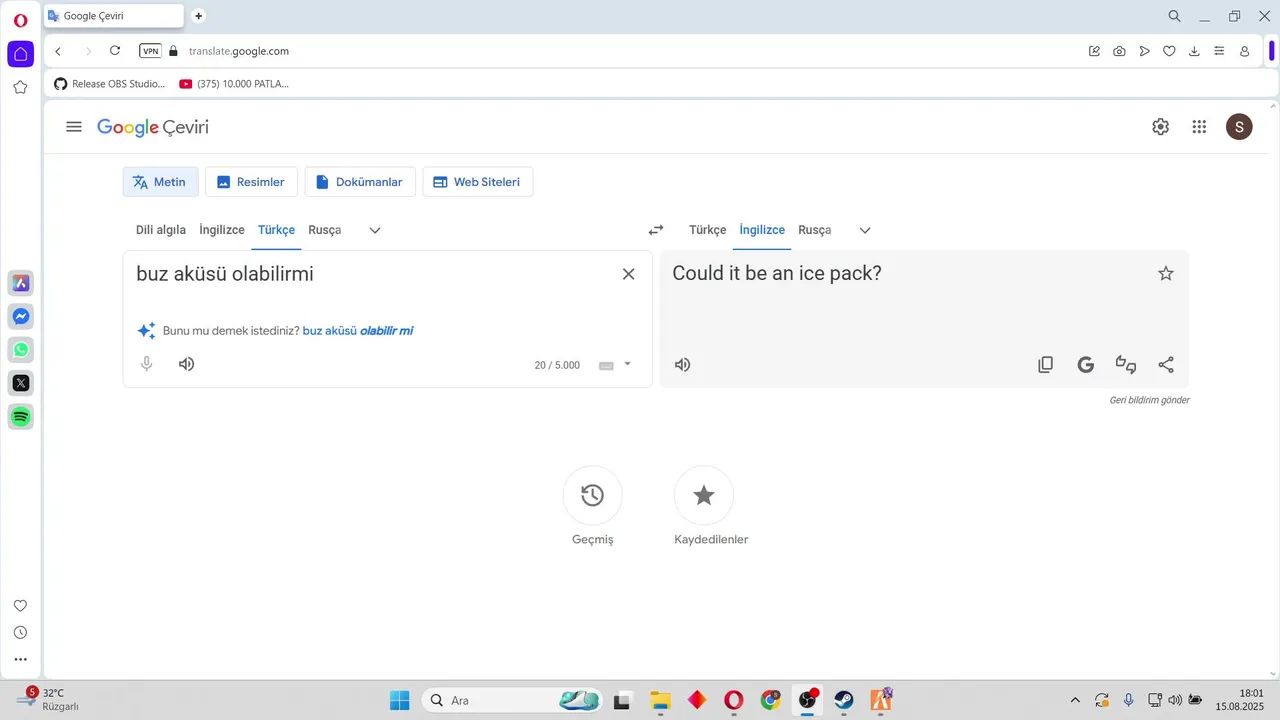
Task: Click the Google Çeviri logo
Action: click(153, 127)
